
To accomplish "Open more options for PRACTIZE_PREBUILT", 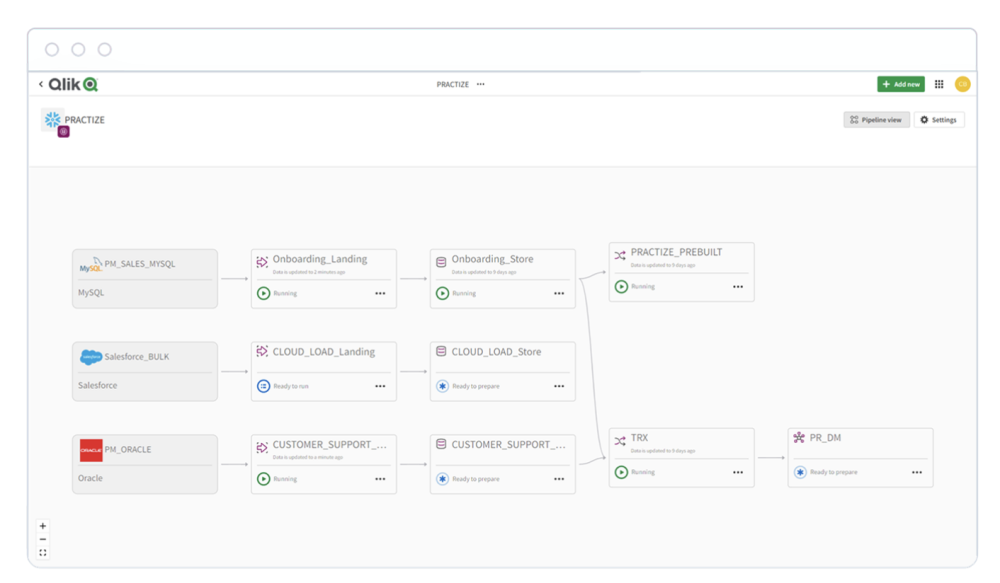I will click(x=738, y=286).
